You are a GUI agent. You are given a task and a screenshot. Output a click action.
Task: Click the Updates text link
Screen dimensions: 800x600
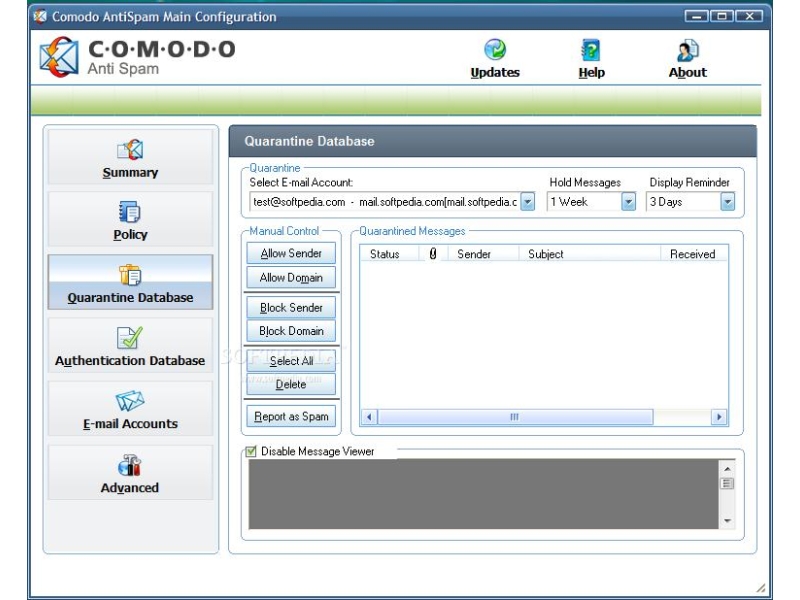(x=495, y=72)
